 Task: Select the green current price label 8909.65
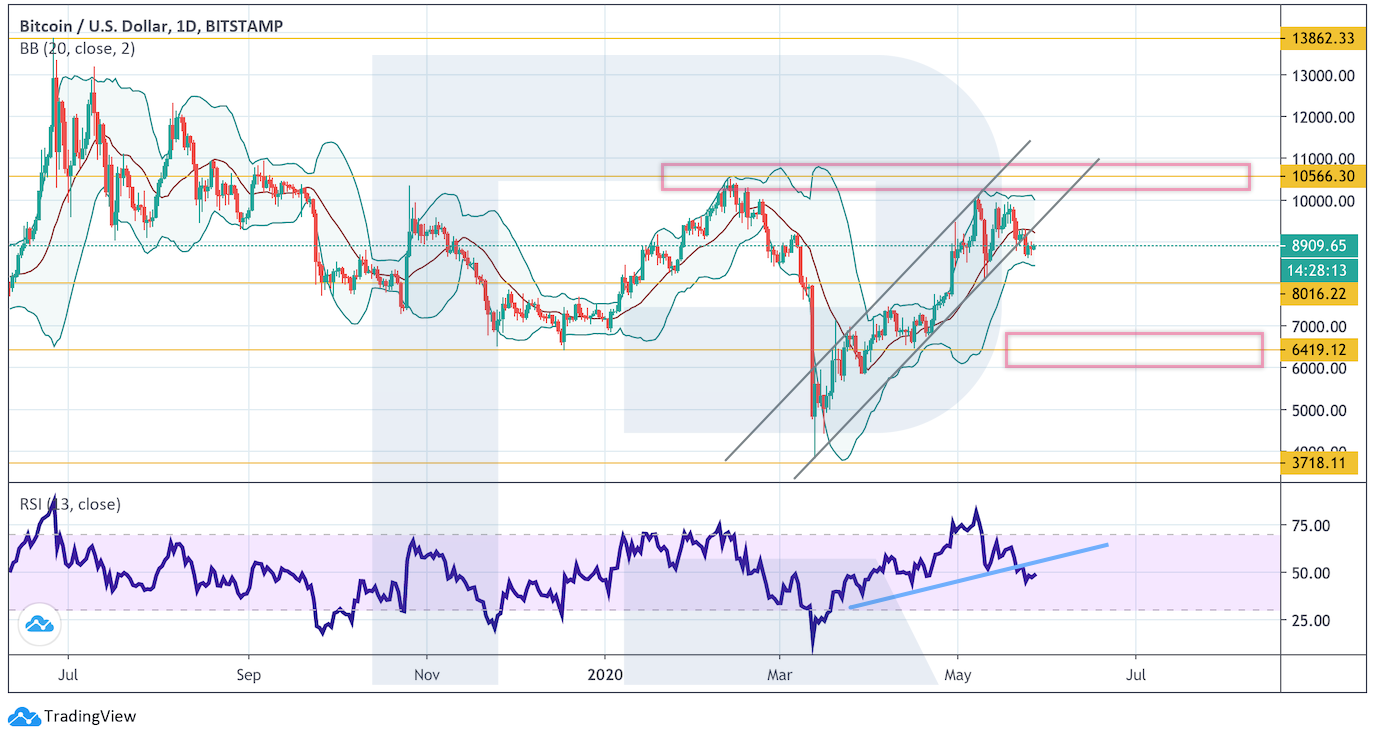1319,246
